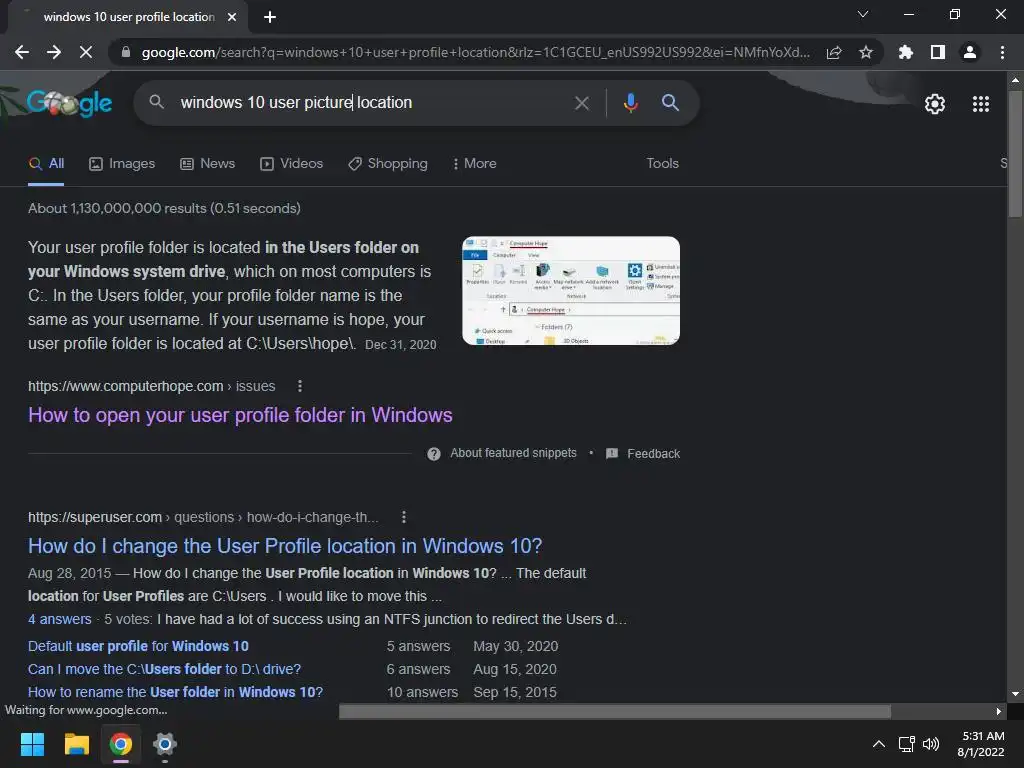This screenshot has height=768, width=1024.
Task: Click the horizontal scrollbar thumb
Action: [615, 711]
